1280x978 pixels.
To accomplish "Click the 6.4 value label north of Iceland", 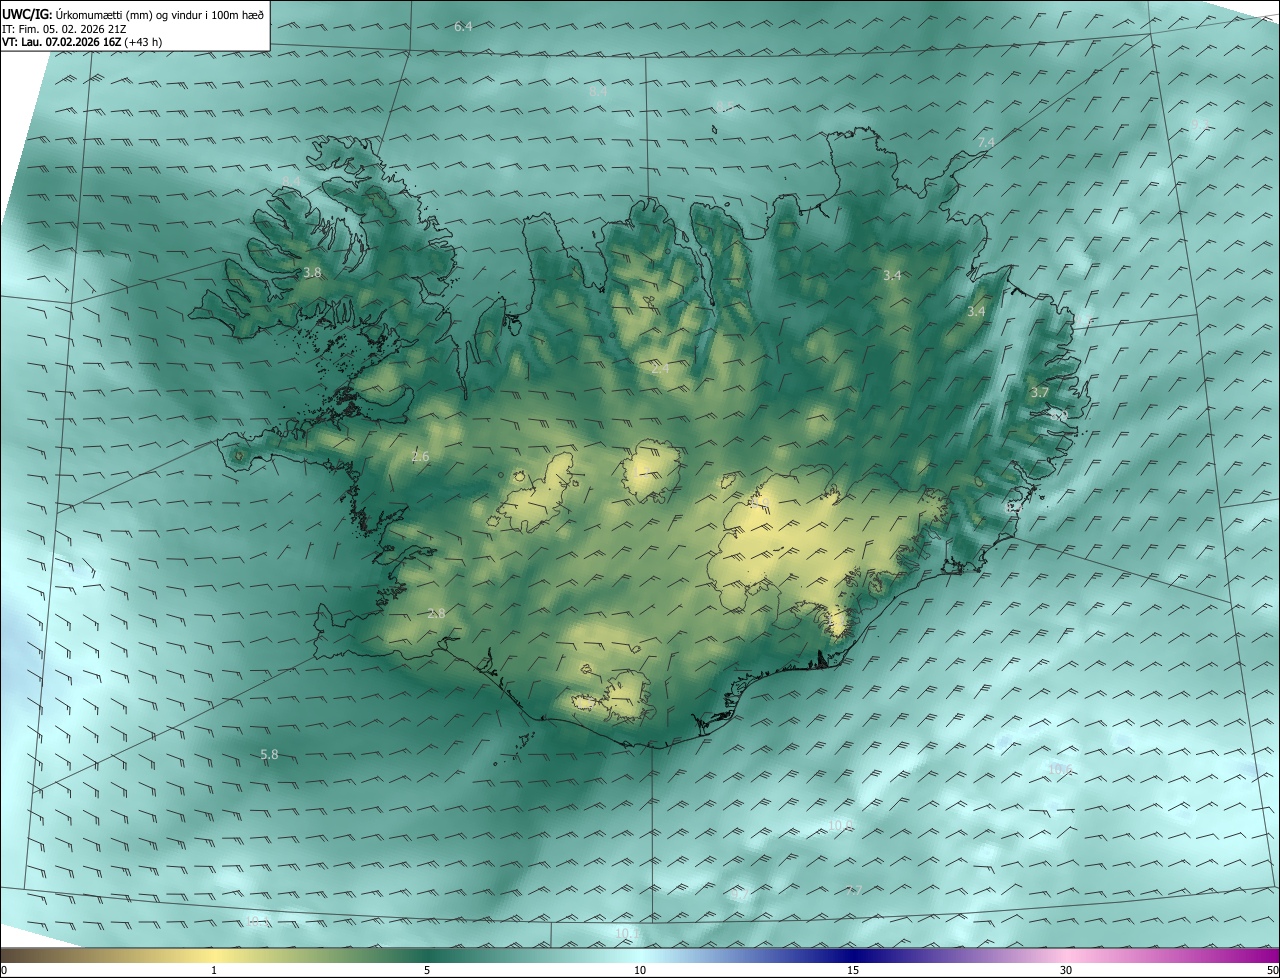I will coord(463,26).
